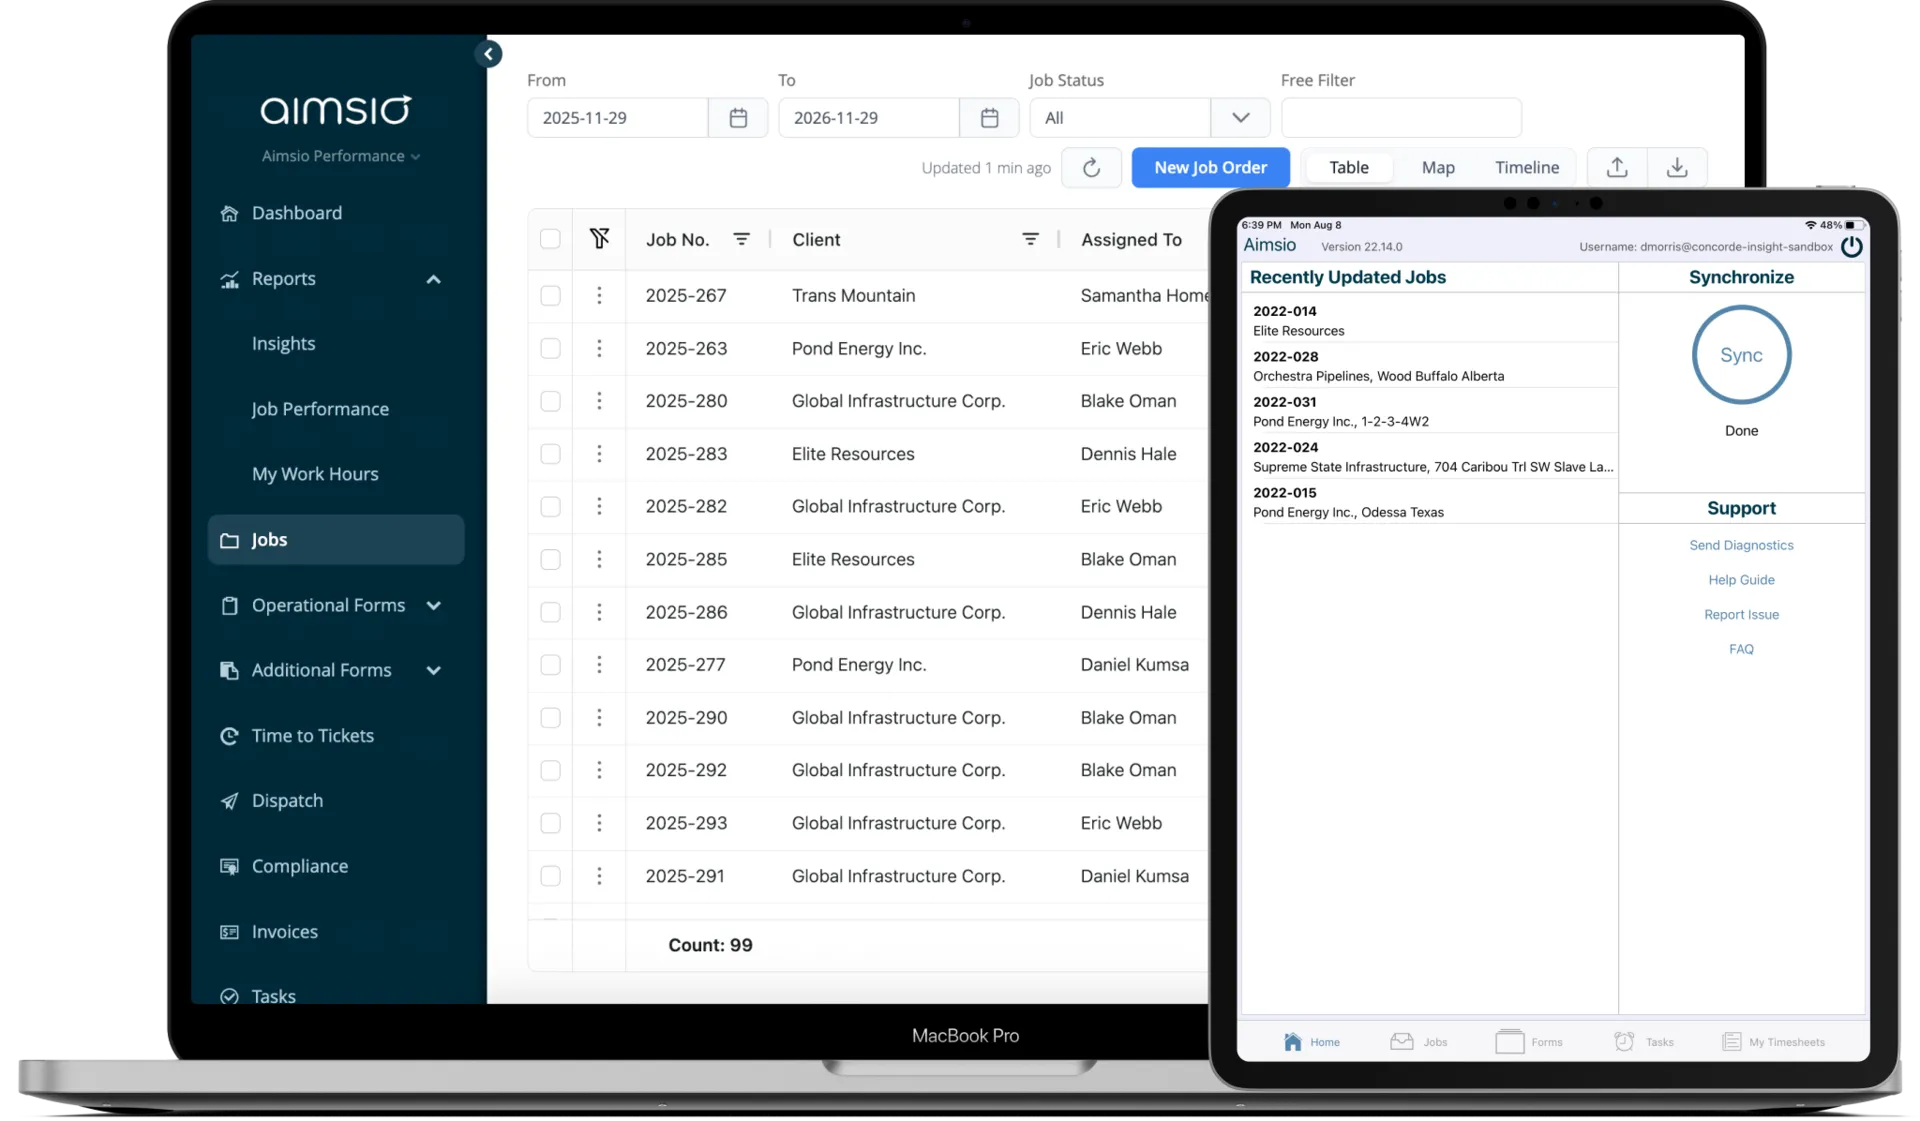
Task: Switch to the Timeline view tab
Action: coord(1526,168)
